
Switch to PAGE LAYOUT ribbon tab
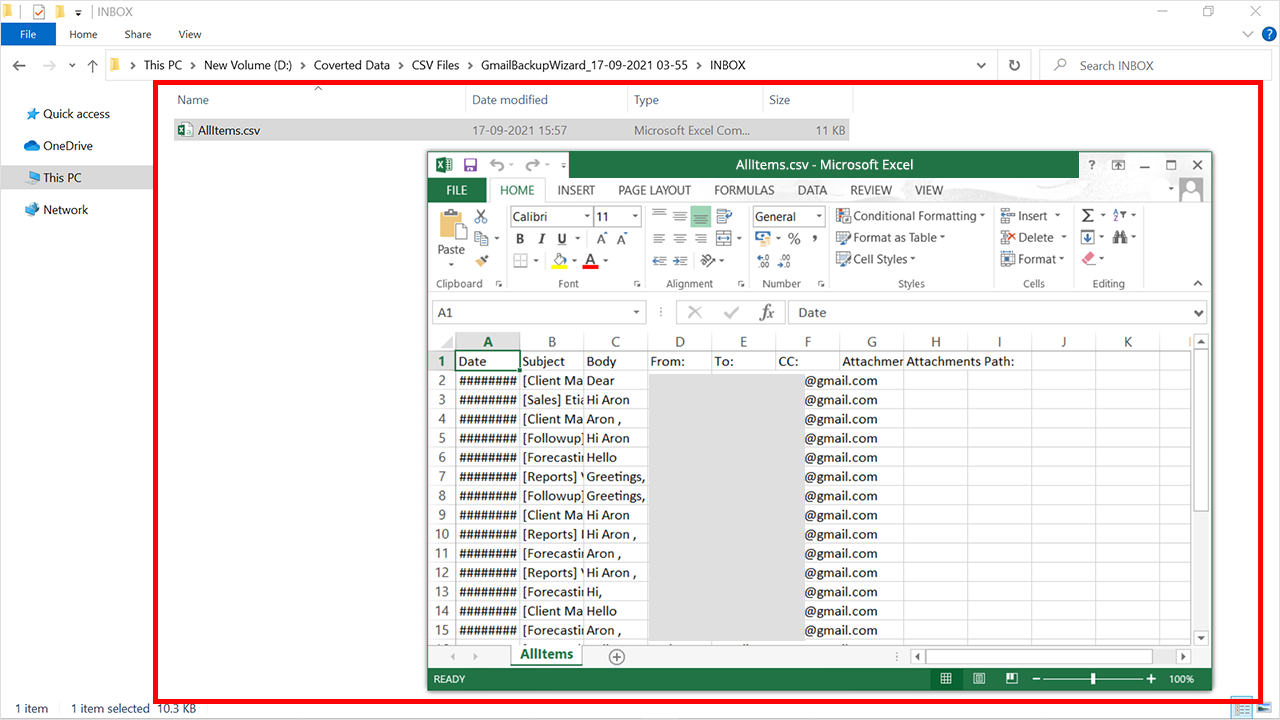(x=654, y=190)
